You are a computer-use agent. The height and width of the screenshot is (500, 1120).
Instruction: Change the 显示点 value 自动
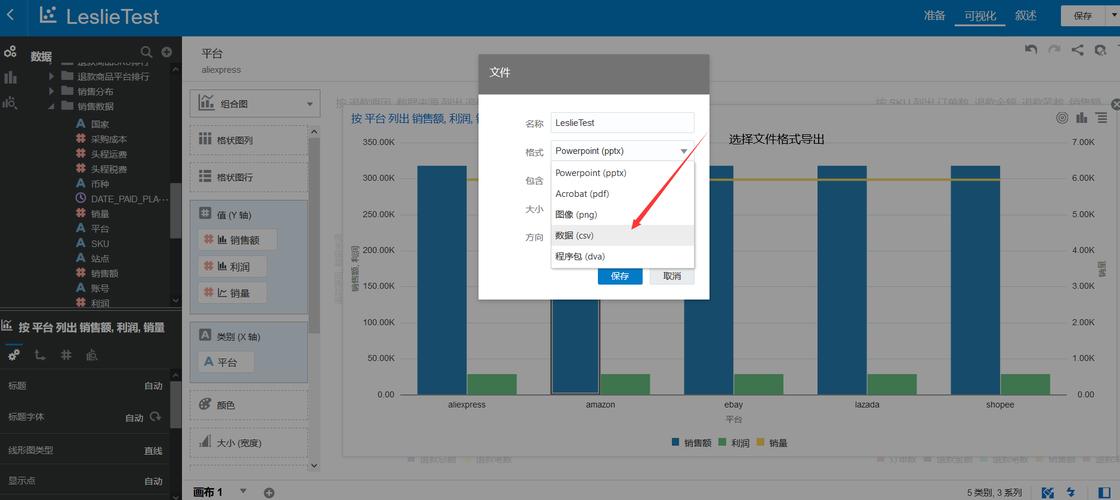pos(154,481)
